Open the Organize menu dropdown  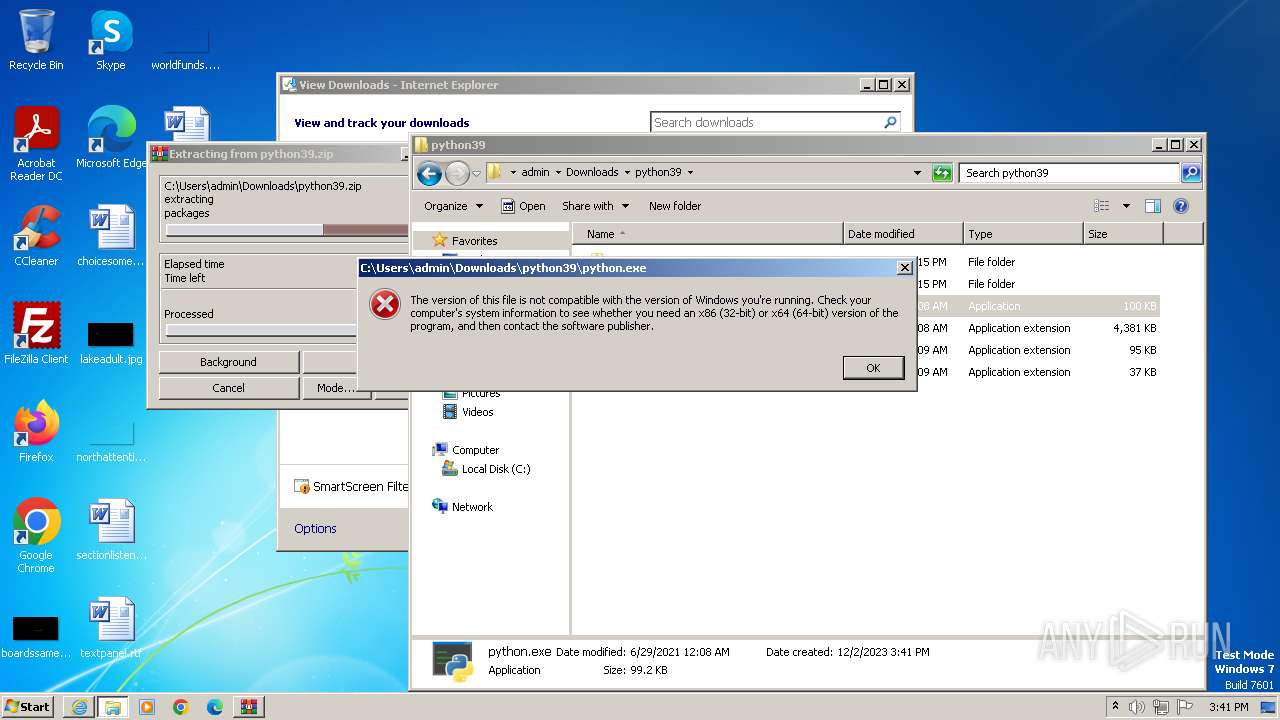pyautogui.click(x=453, y=206)
